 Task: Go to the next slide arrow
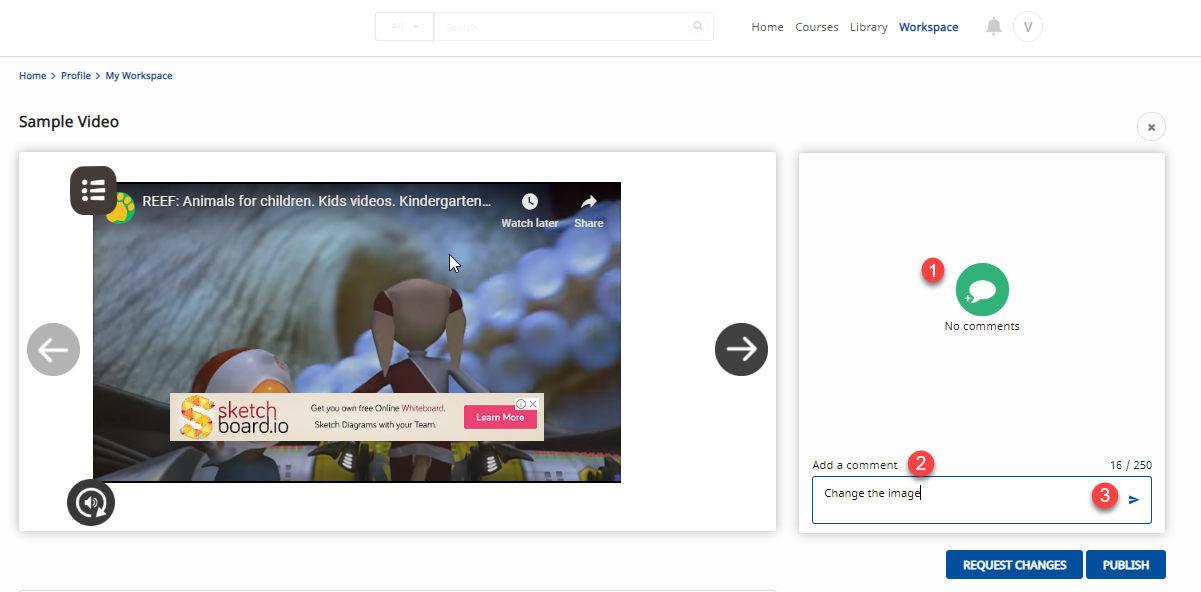[741, 349]
